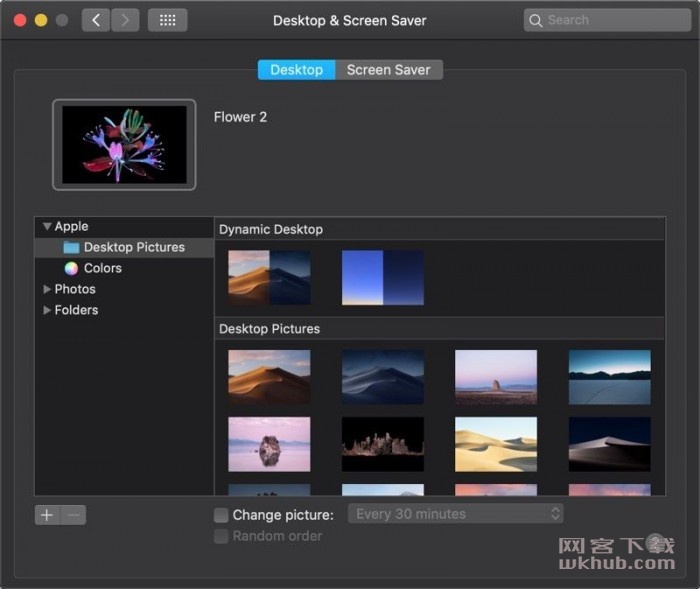Viewport: 700px width, 589px height.
Task: Minimize the window with yellow button
Action: (x=41, y=20)
